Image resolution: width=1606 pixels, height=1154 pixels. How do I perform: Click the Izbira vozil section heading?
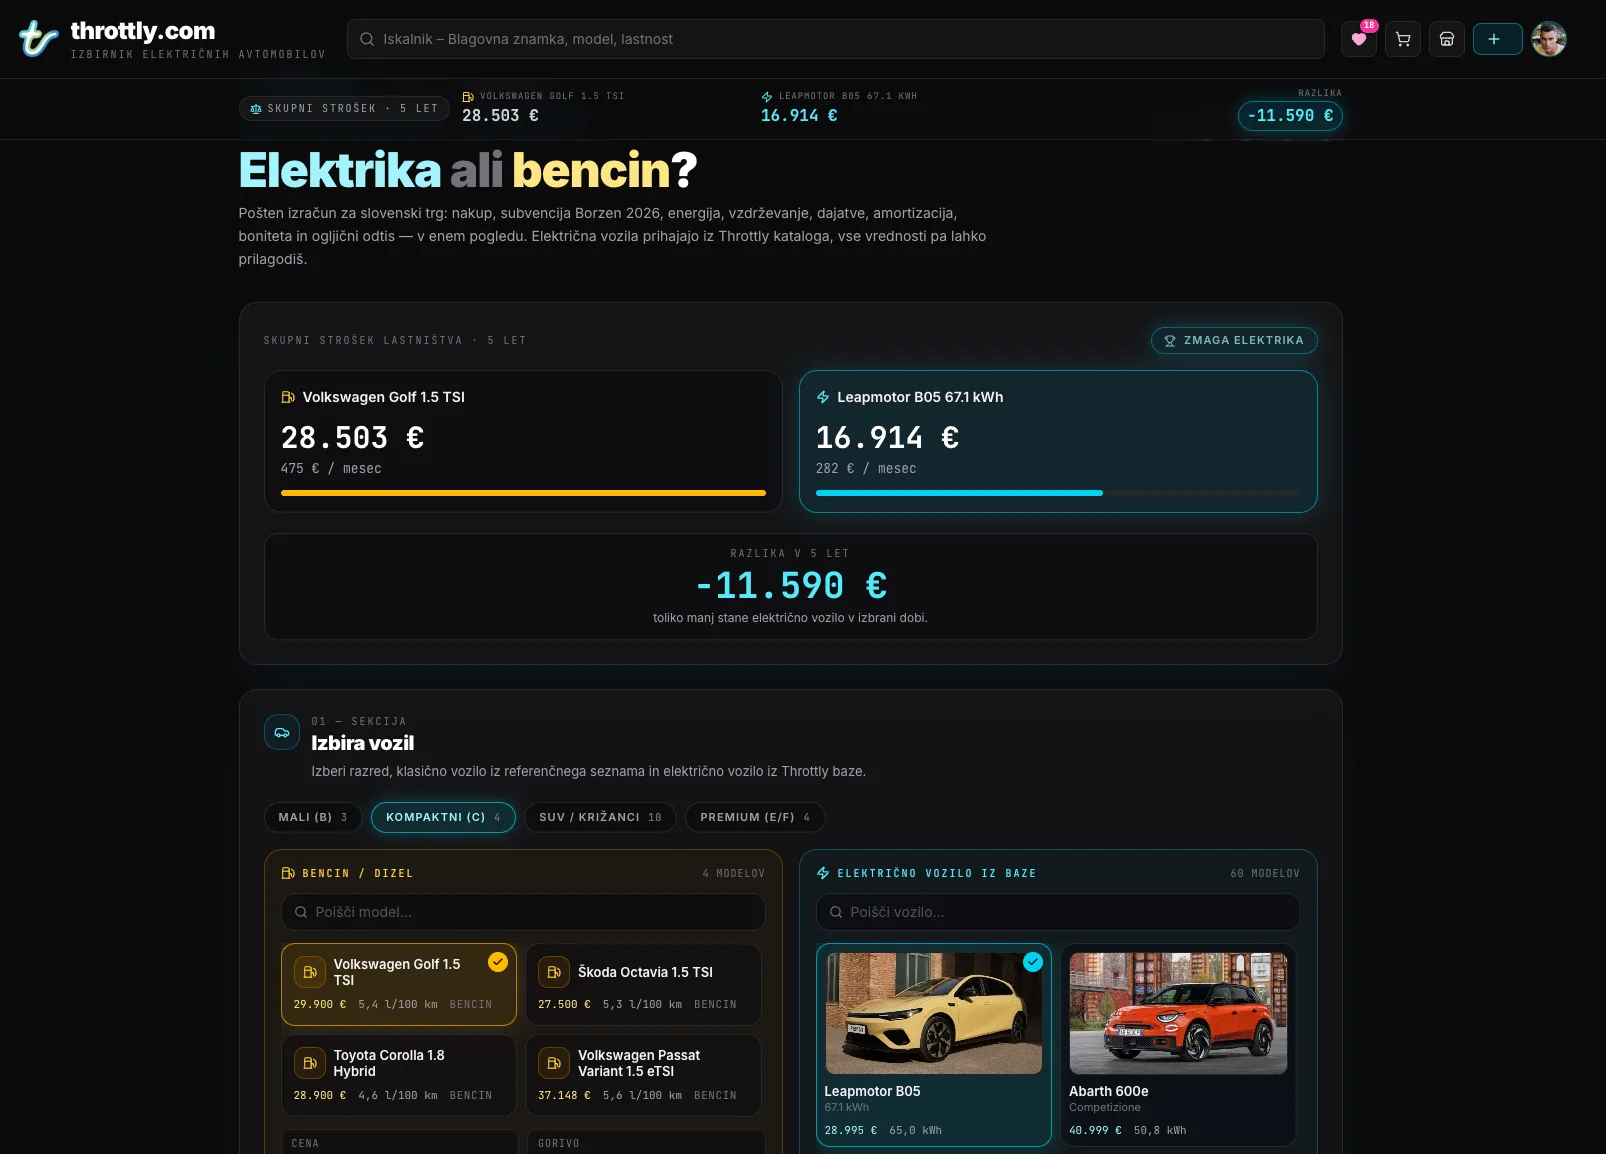(x=362, y=743)
